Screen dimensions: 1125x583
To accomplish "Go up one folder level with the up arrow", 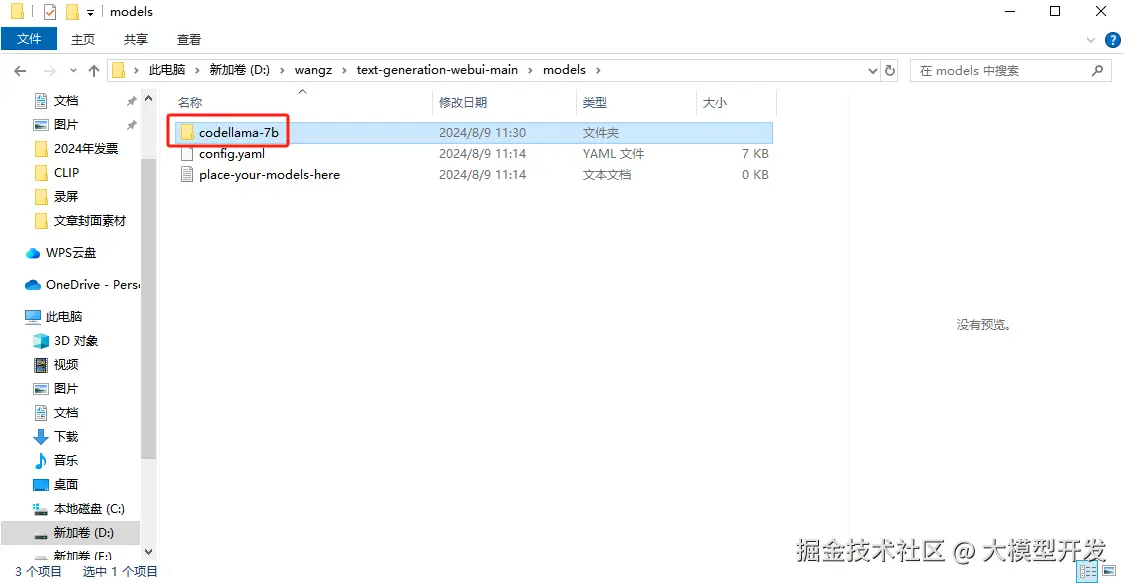I will [x=93, y=70].
